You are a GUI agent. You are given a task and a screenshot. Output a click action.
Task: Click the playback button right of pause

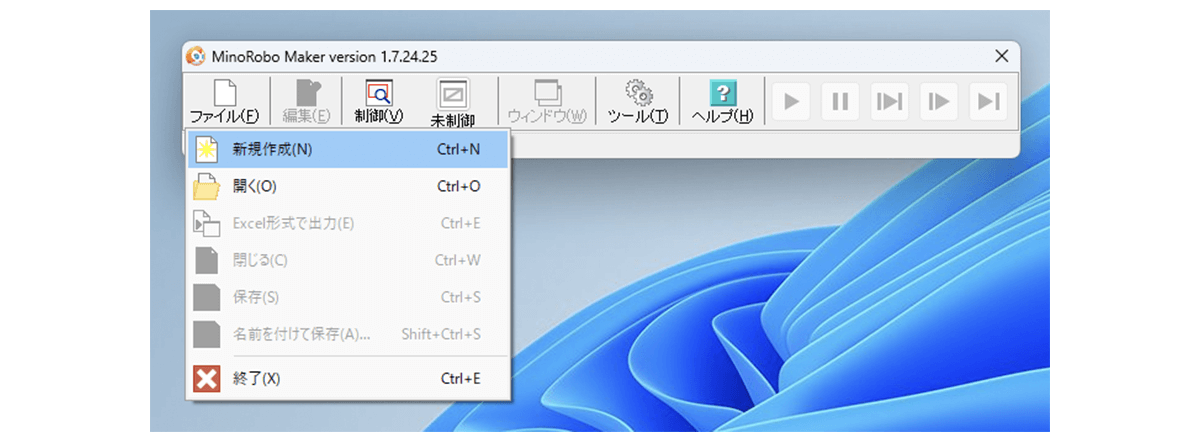890,101
